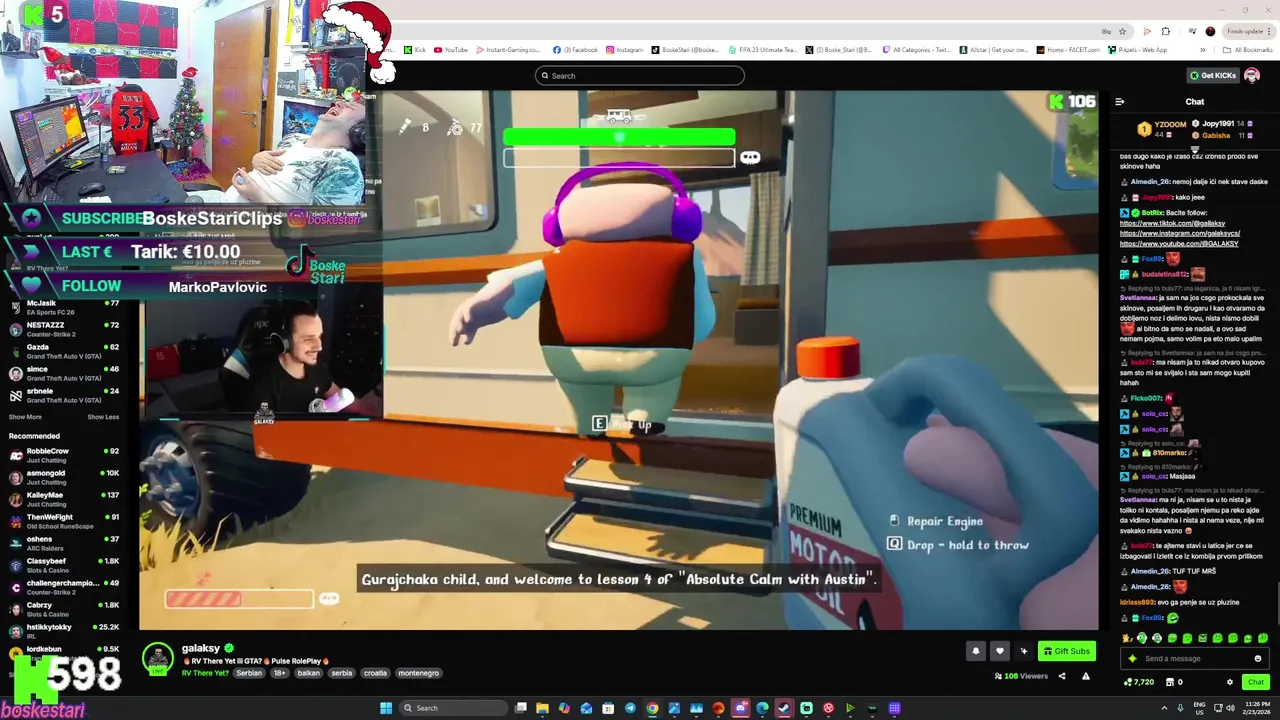The height and width of the screenshot is (720, 1280).
Task: Click the Get KICKs button
Action: pos(1213,75)
